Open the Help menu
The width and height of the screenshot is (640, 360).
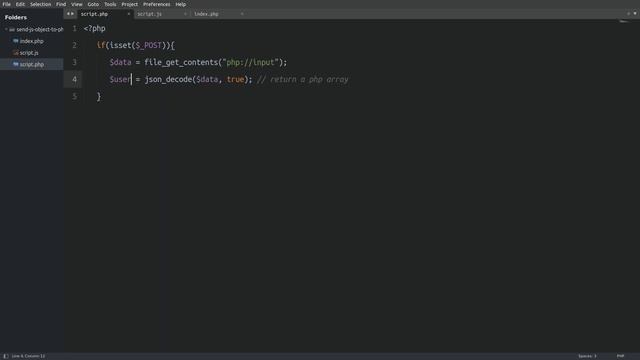181,4
